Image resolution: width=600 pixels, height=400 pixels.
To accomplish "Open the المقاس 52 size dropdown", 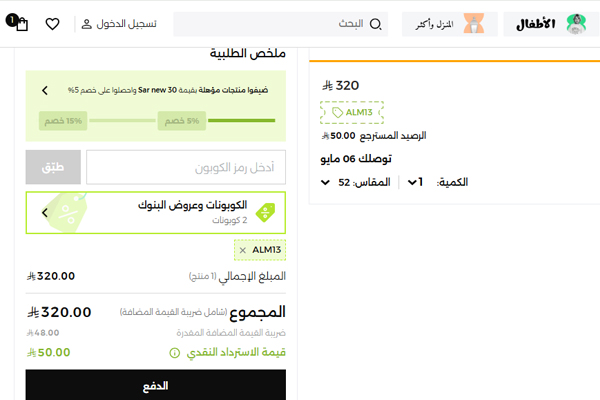I will click(356, 182).
